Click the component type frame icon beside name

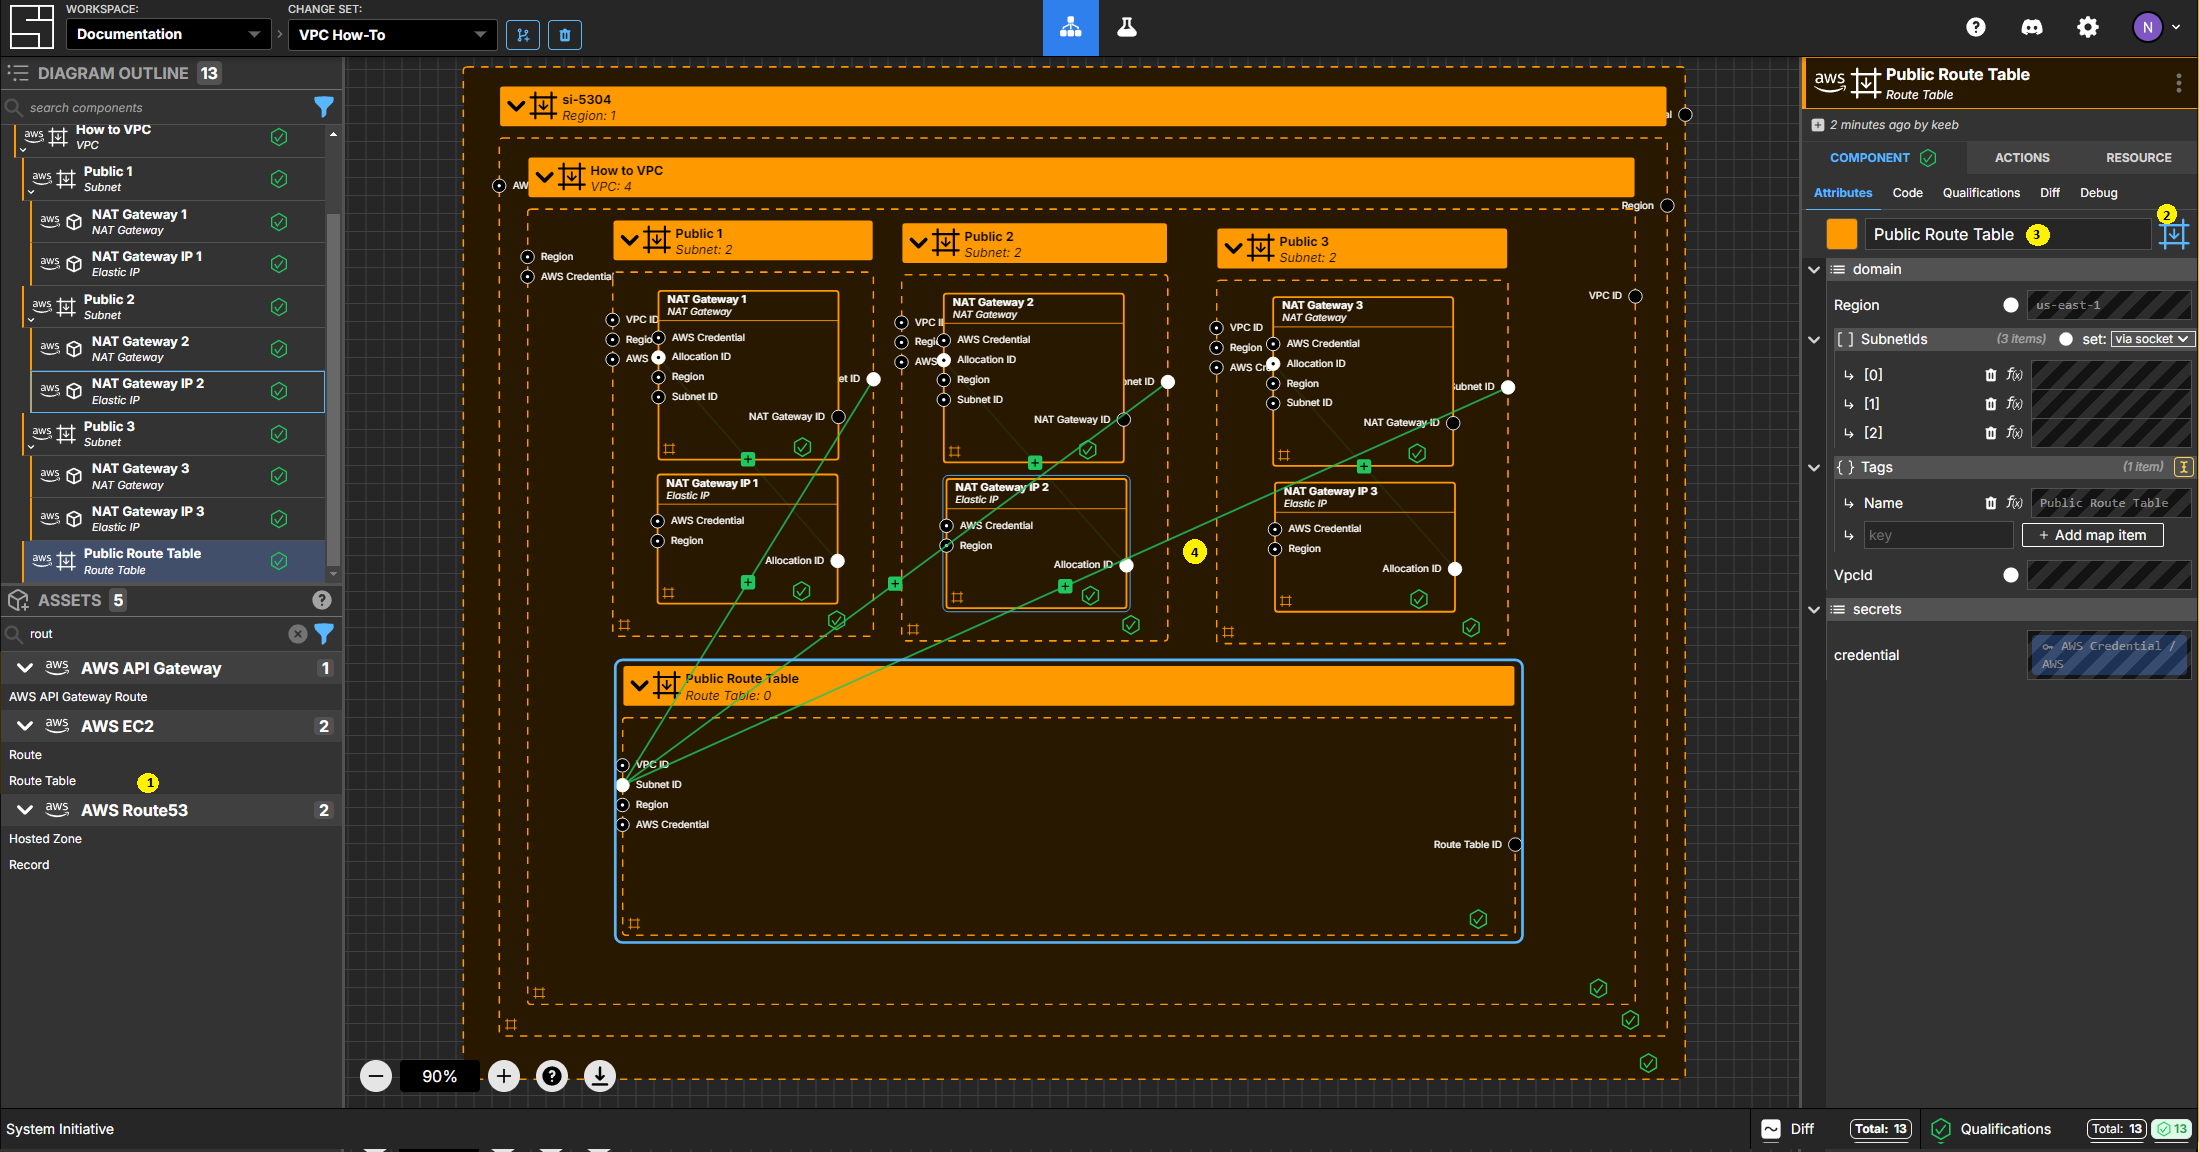pos(2173,235)
